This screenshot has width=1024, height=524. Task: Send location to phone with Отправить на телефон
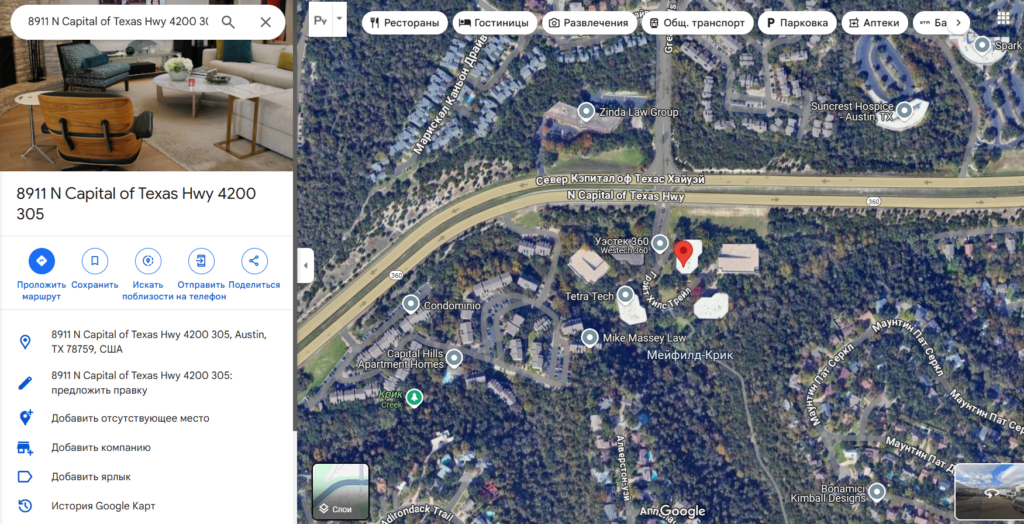pos(201,261)
